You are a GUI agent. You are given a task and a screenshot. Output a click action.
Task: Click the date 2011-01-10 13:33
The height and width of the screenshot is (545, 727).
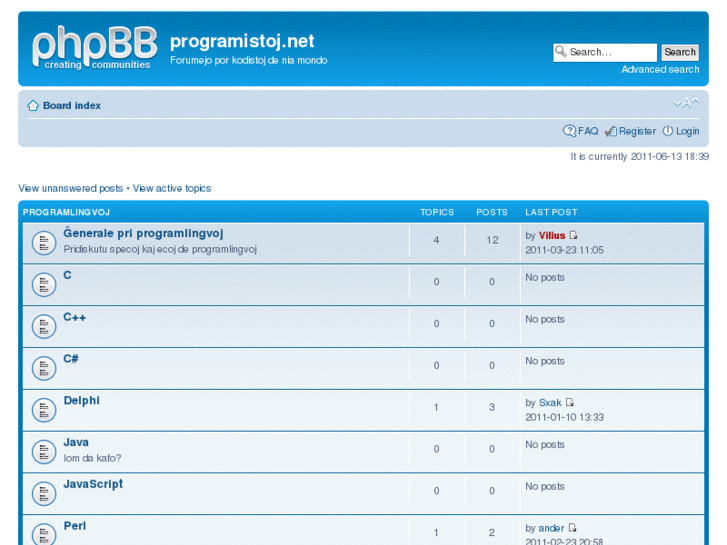point(564,417)
